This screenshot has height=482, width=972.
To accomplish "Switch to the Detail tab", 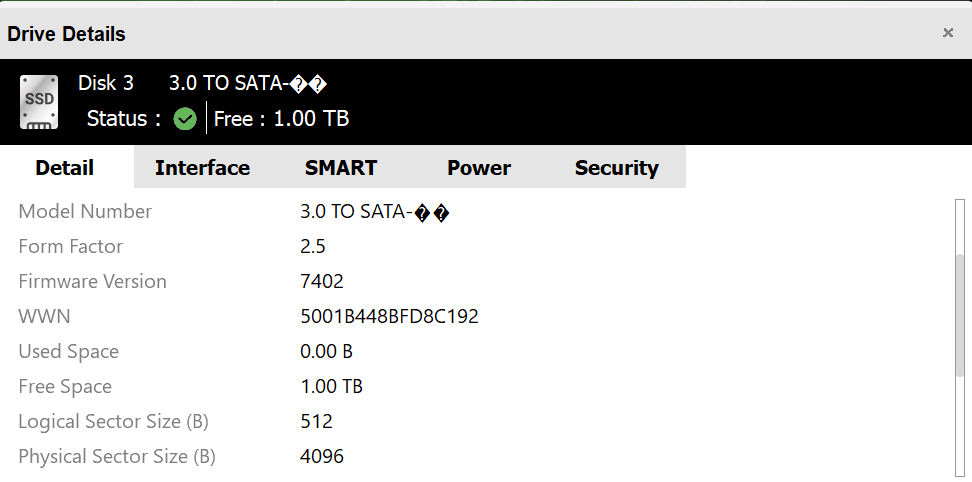I will tap(65, 168).
